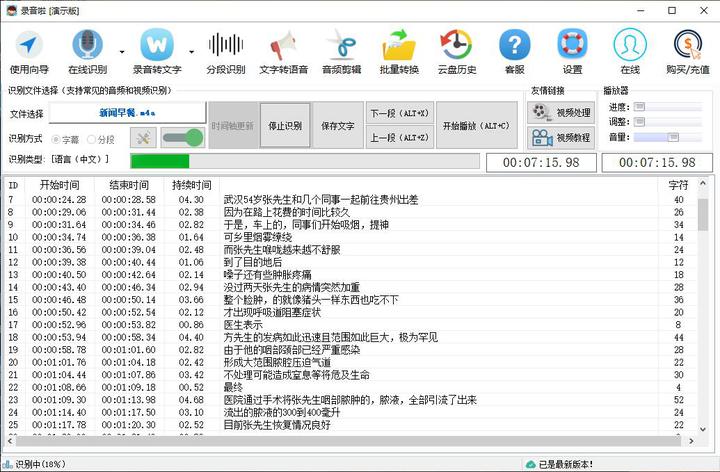Select row 不处理可能造成窒息等将危及生命

click(352, 375)
